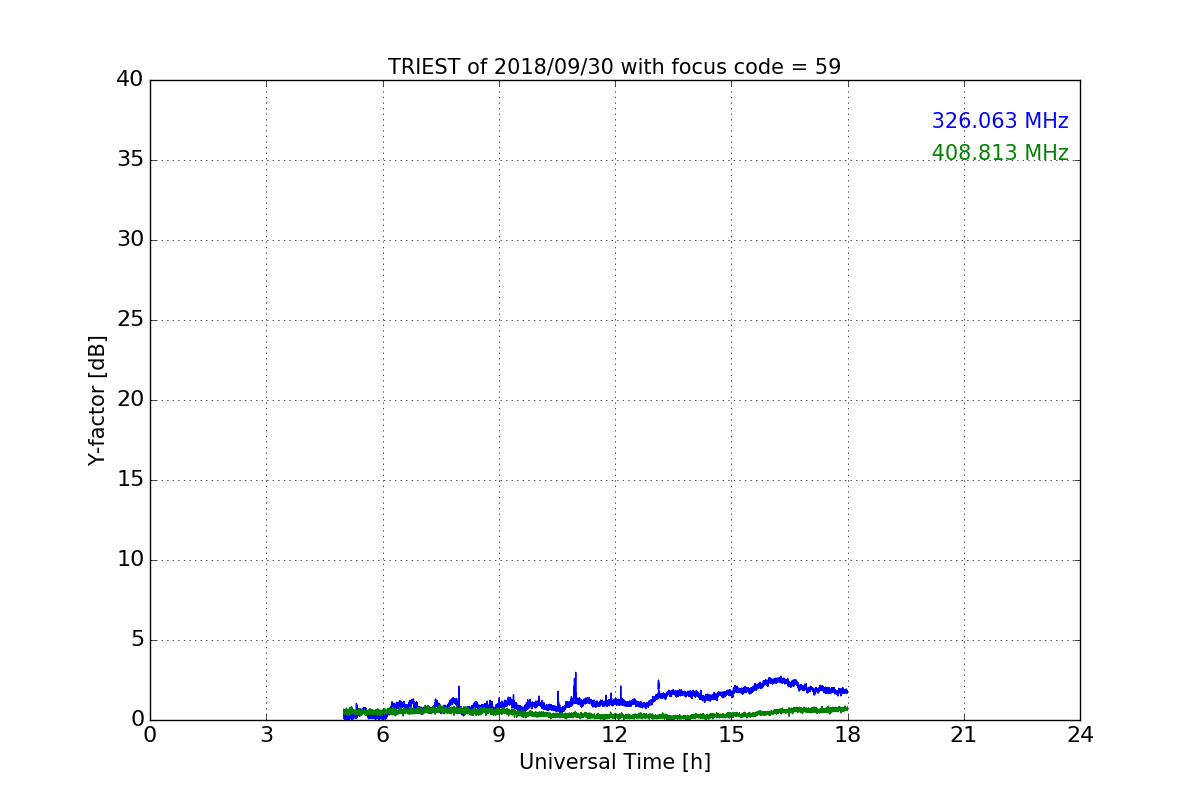Screen dimensions: 1200x800
Task: Click the Y-factor [dB] axis label
Action: pyautogui.click(x=97, y=400)
